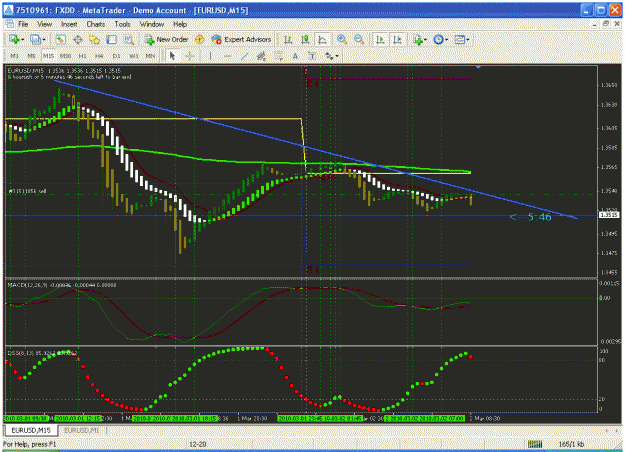The height and width of the screenshot is (452, 625).
Task: Select the M15 timeframe button
Action: point(49,56)
